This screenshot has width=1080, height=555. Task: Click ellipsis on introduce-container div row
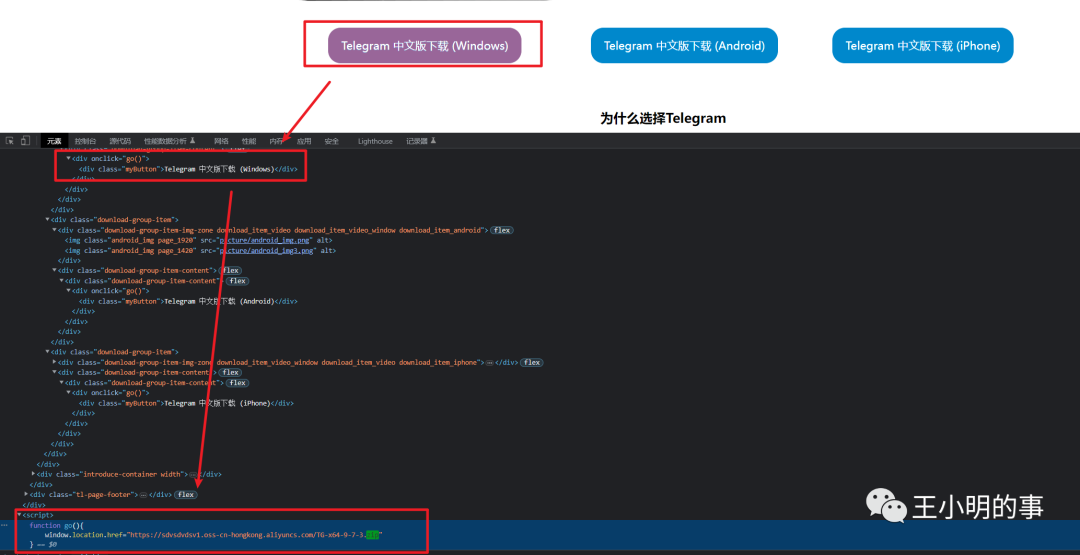tap(193, 474)
